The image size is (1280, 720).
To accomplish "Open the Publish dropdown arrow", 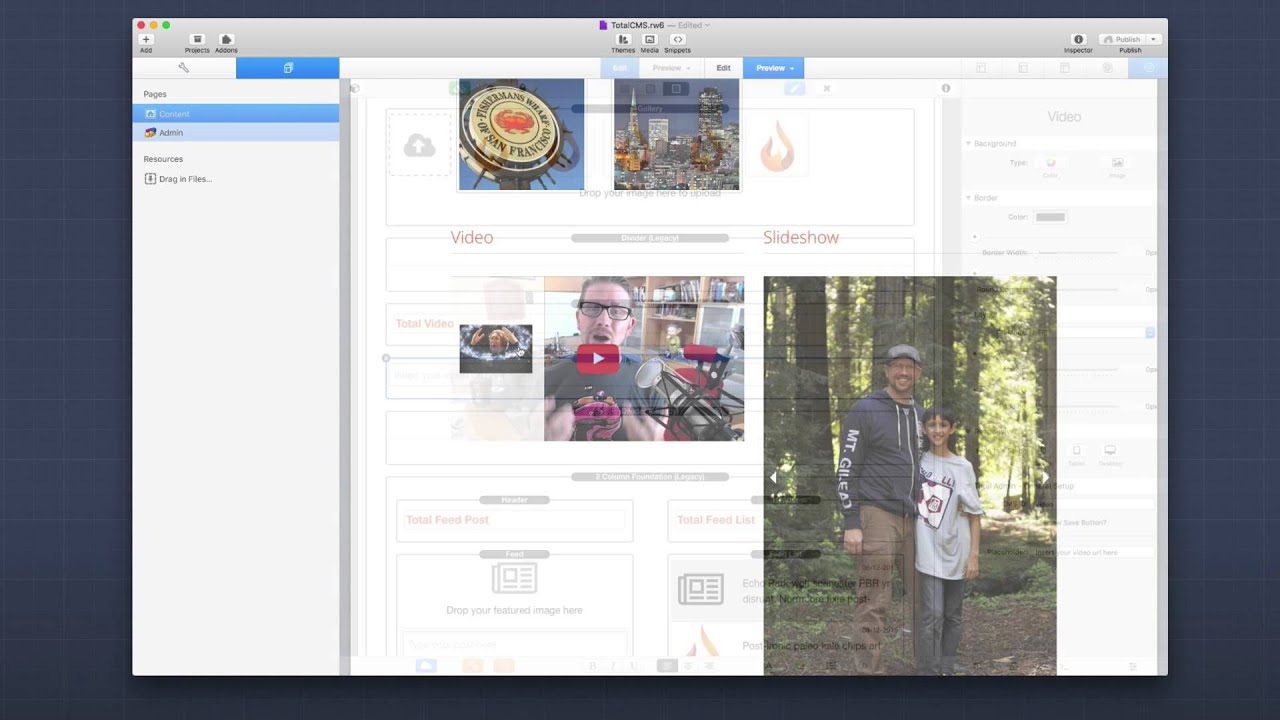I will tap(1153, 39).
